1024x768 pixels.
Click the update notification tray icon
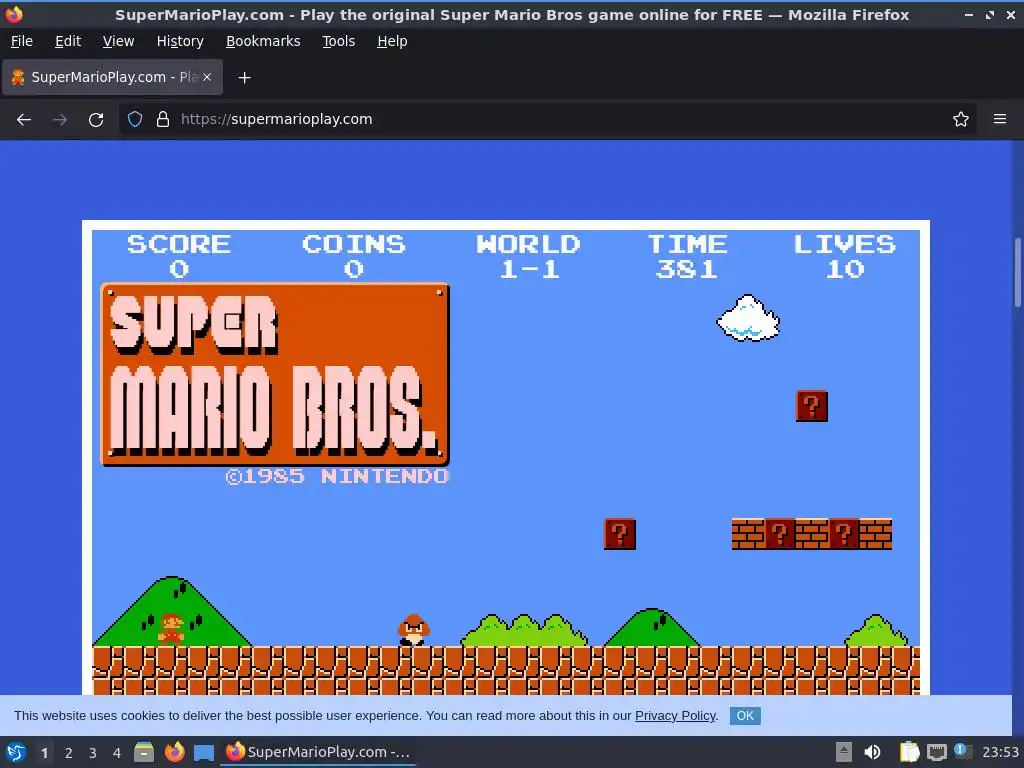[x=962, y=751]
